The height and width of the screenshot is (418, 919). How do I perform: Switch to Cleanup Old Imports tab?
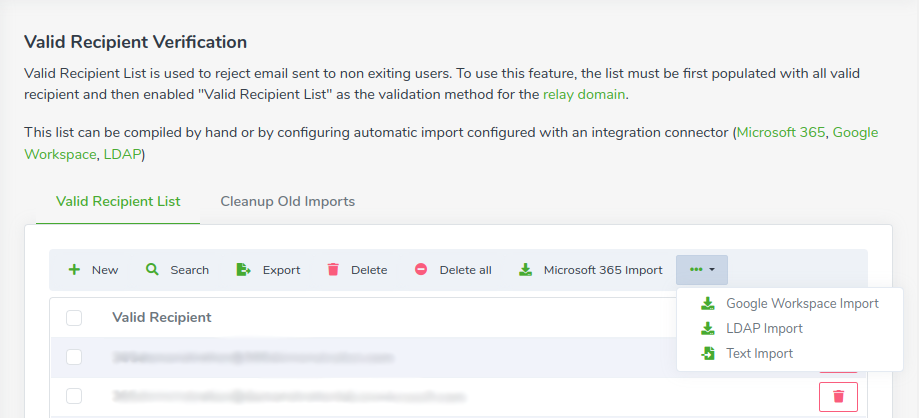tap(287, 202)
